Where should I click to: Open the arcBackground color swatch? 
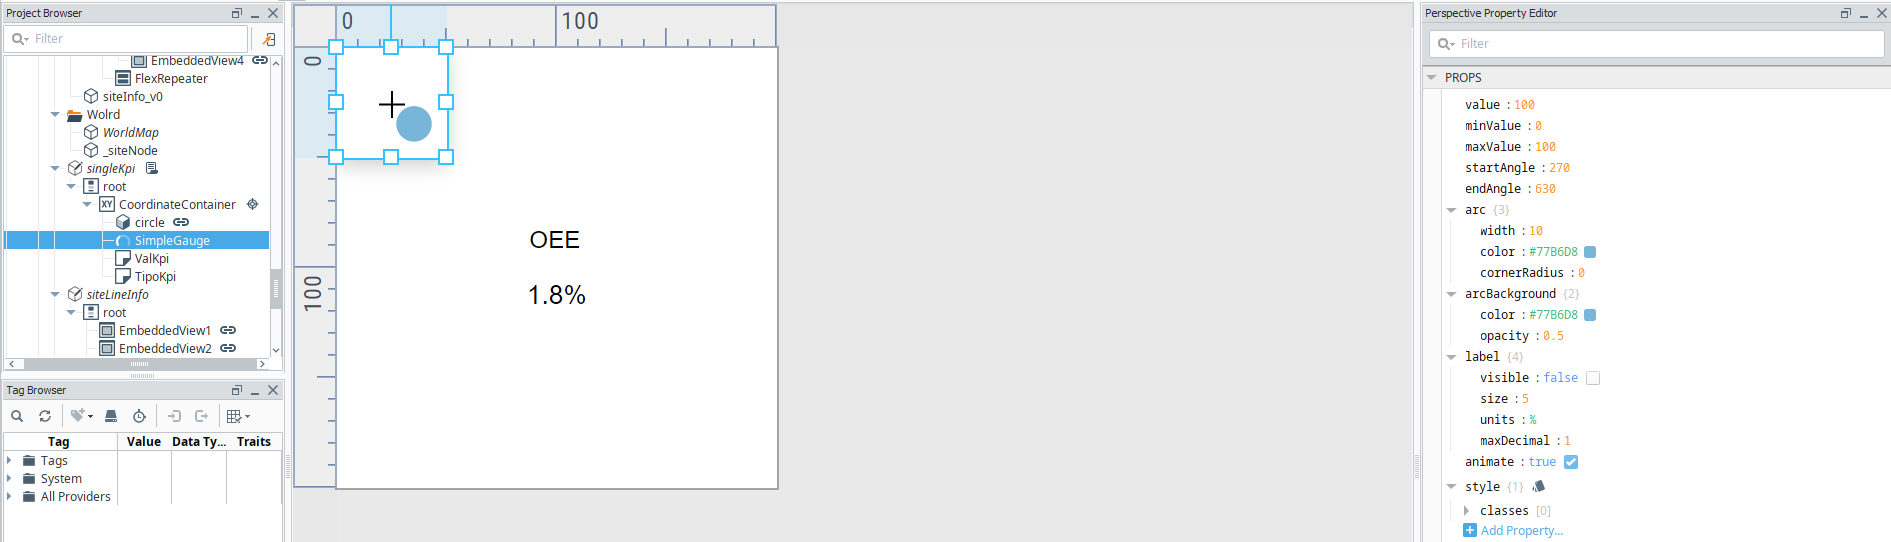point(1590,315)
